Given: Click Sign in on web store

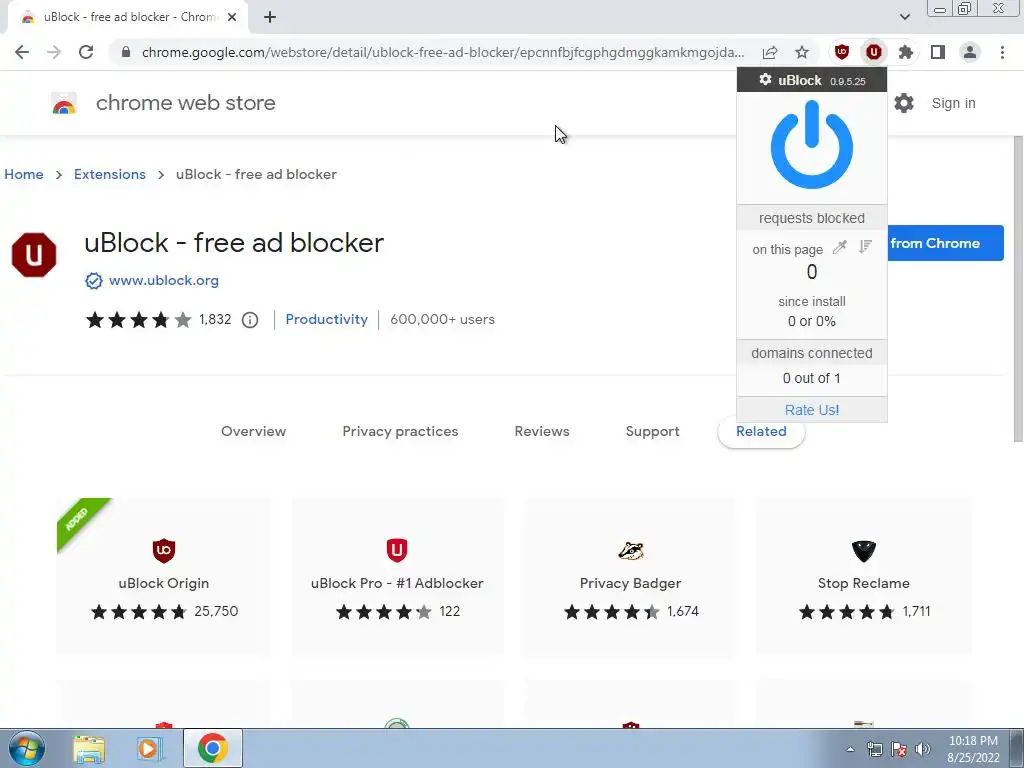Looking at the screenshot, I should point(953,103).
